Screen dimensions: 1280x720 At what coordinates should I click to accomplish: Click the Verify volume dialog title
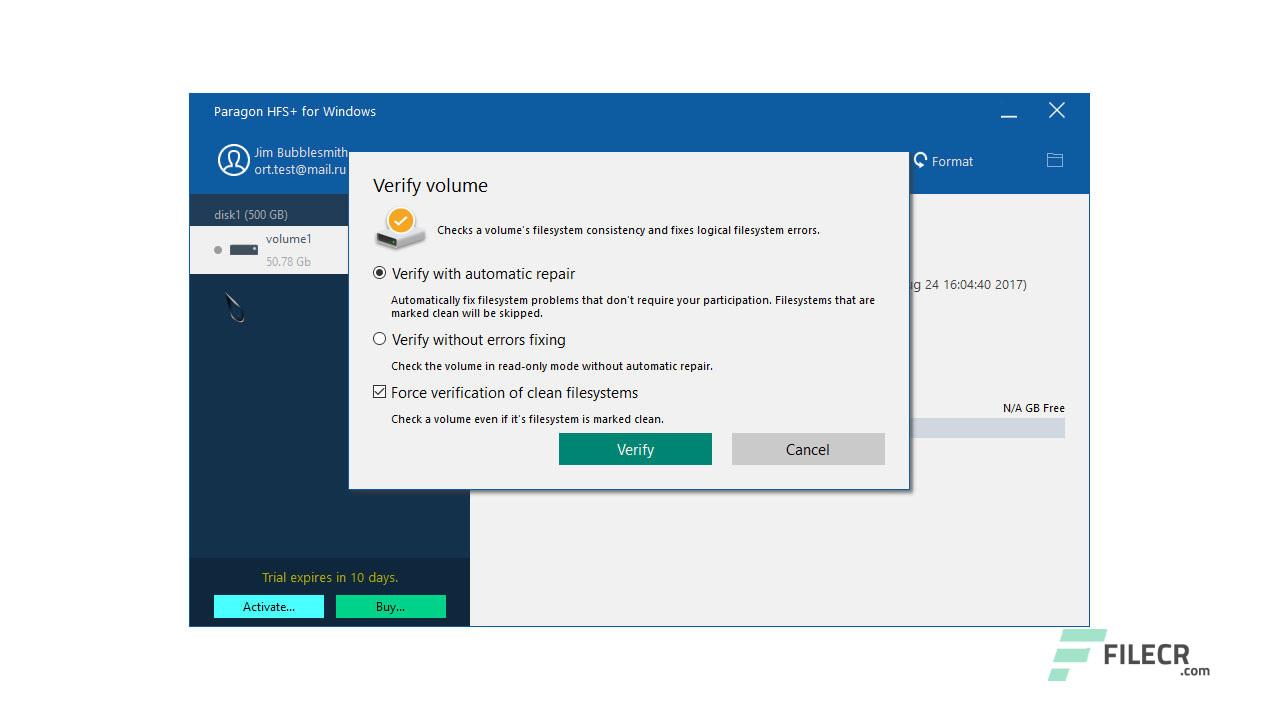(x=430, y=186)
